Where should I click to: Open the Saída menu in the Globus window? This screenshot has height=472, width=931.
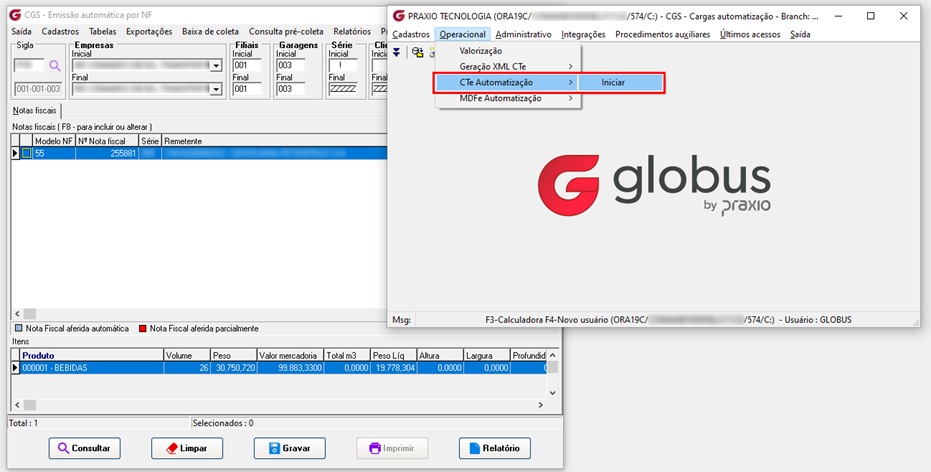(x=800, y=34)
